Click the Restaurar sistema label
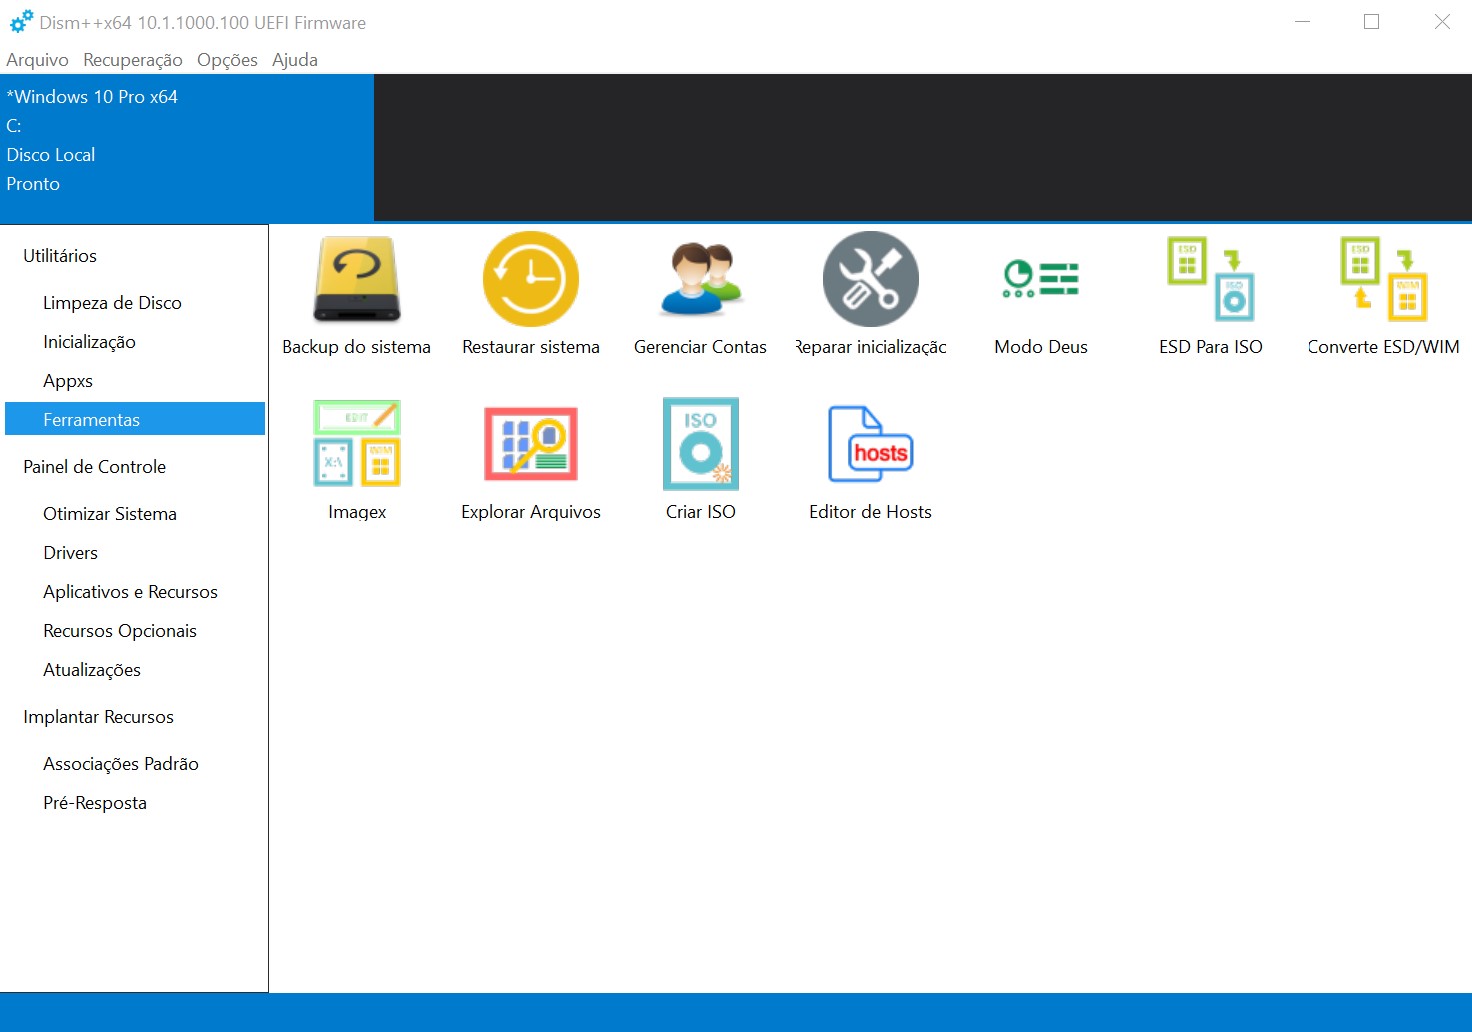The height and width of the screenshot is (1032, 1472). [531, 347]
